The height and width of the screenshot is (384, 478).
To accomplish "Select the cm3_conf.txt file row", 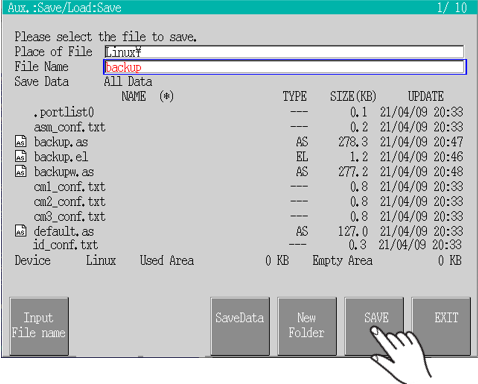I will (239, 217).
